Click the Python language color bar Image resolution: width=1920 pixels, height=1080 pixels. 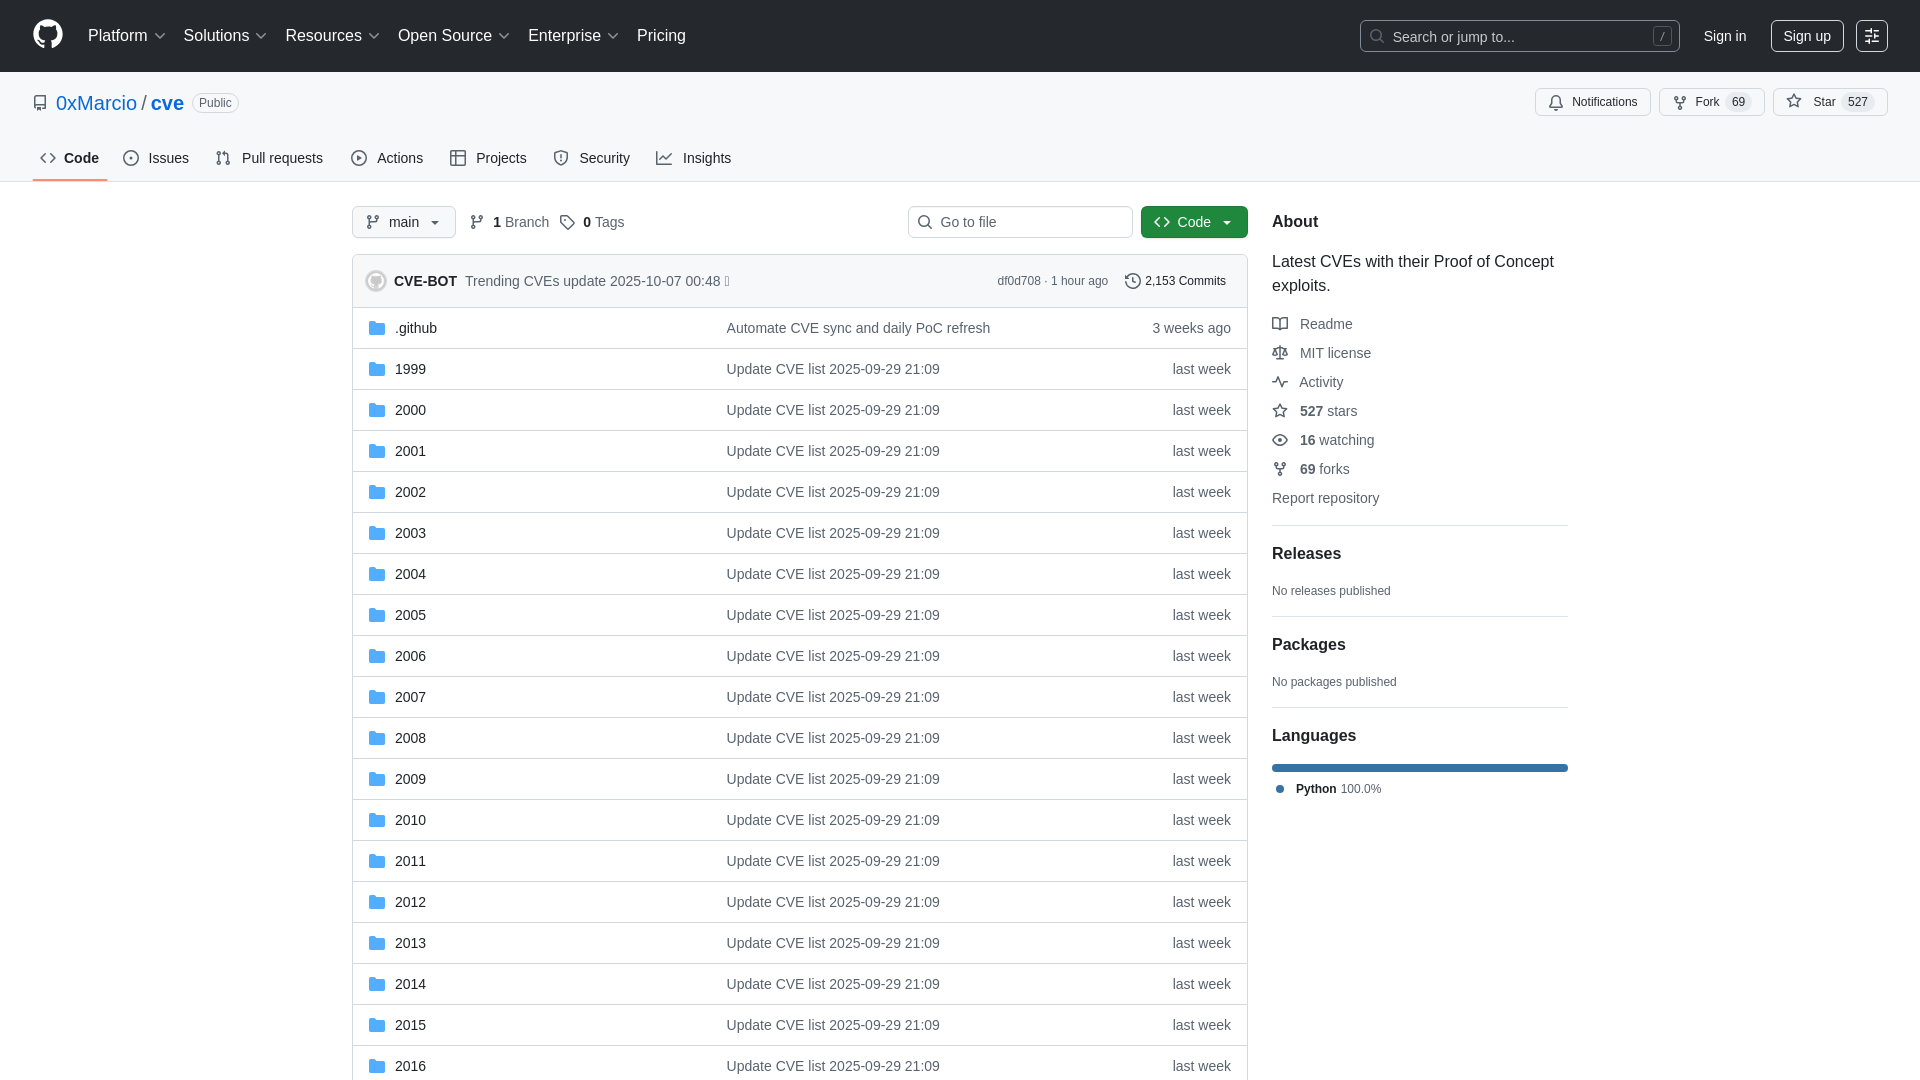click(x=1419, y=768)
